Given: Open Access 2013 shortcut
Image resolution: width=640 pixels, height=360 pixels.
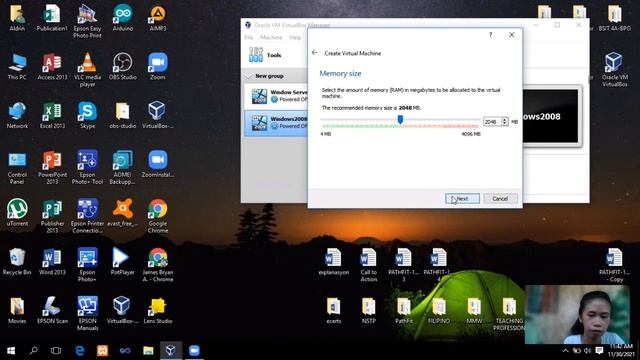Looking at the screenshot, I should point(52,67).
